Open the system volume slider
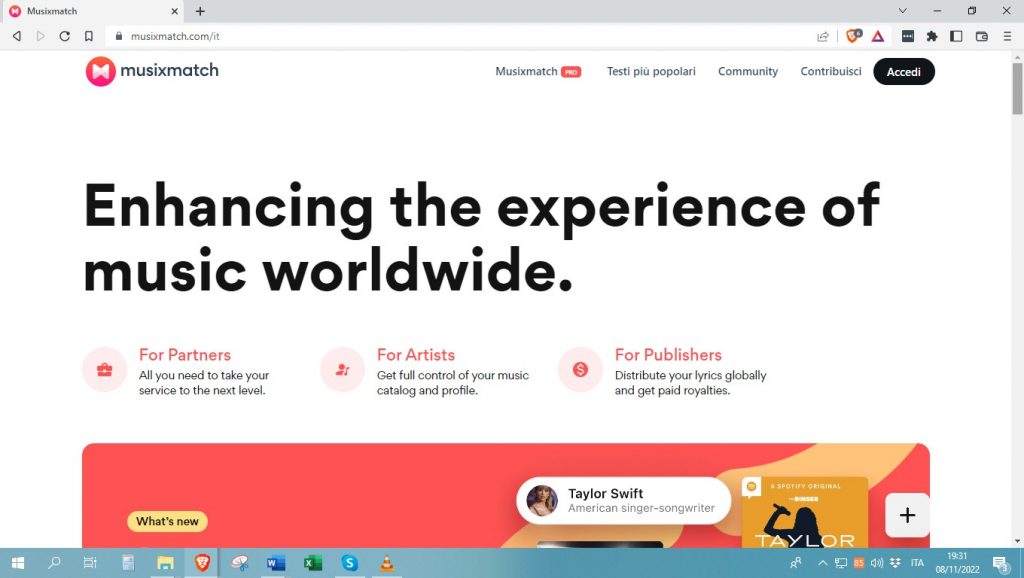This screenshot has width=1024, height=578. click(876, 563)
